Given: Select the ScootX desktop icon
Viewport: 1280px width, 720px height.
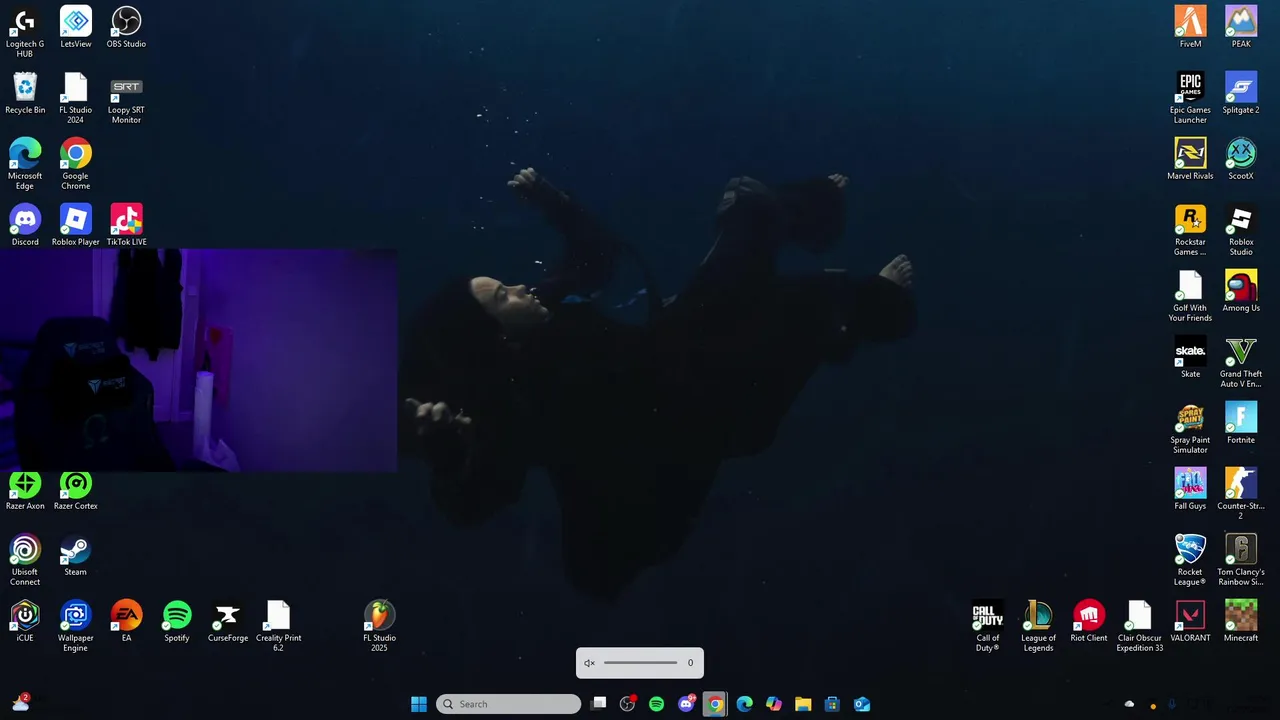Looking at the screenshot, I should 1241,159.
